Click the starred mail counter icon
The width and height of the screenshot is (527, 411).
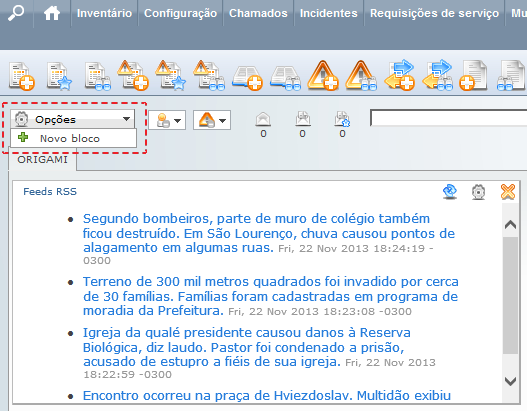342,119
